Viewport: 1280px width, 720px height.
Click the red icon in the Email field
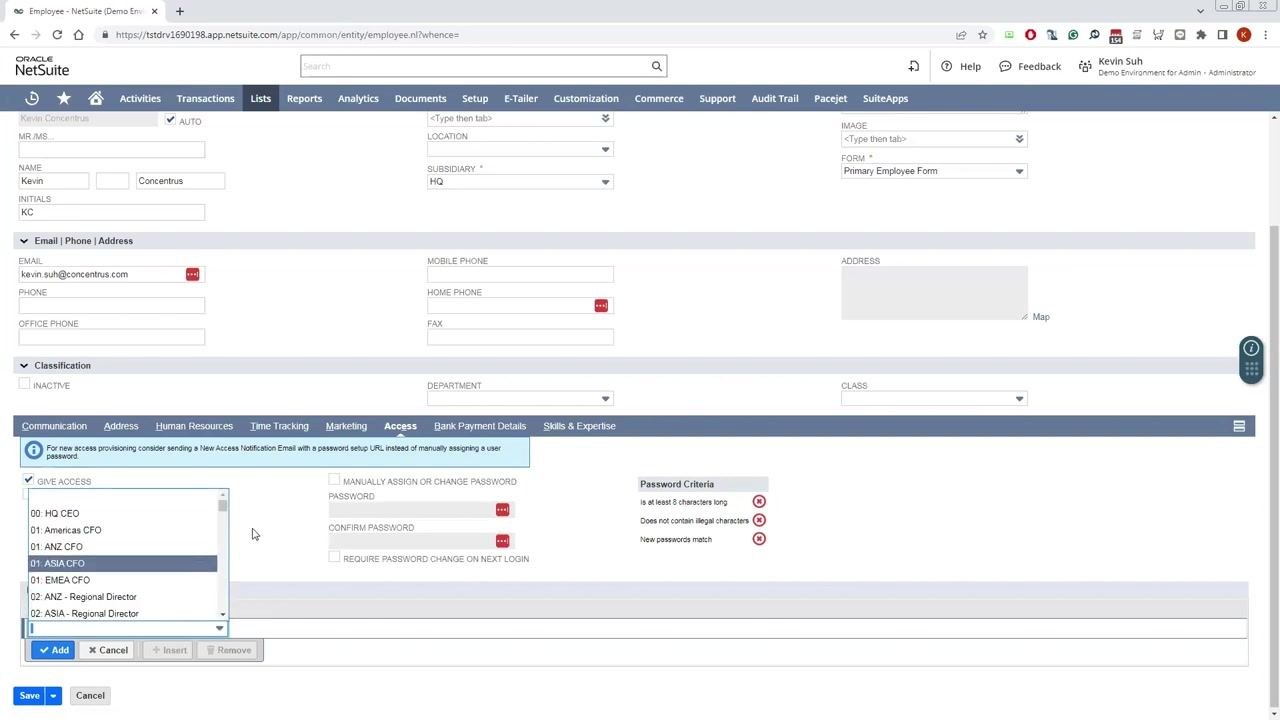192,274
